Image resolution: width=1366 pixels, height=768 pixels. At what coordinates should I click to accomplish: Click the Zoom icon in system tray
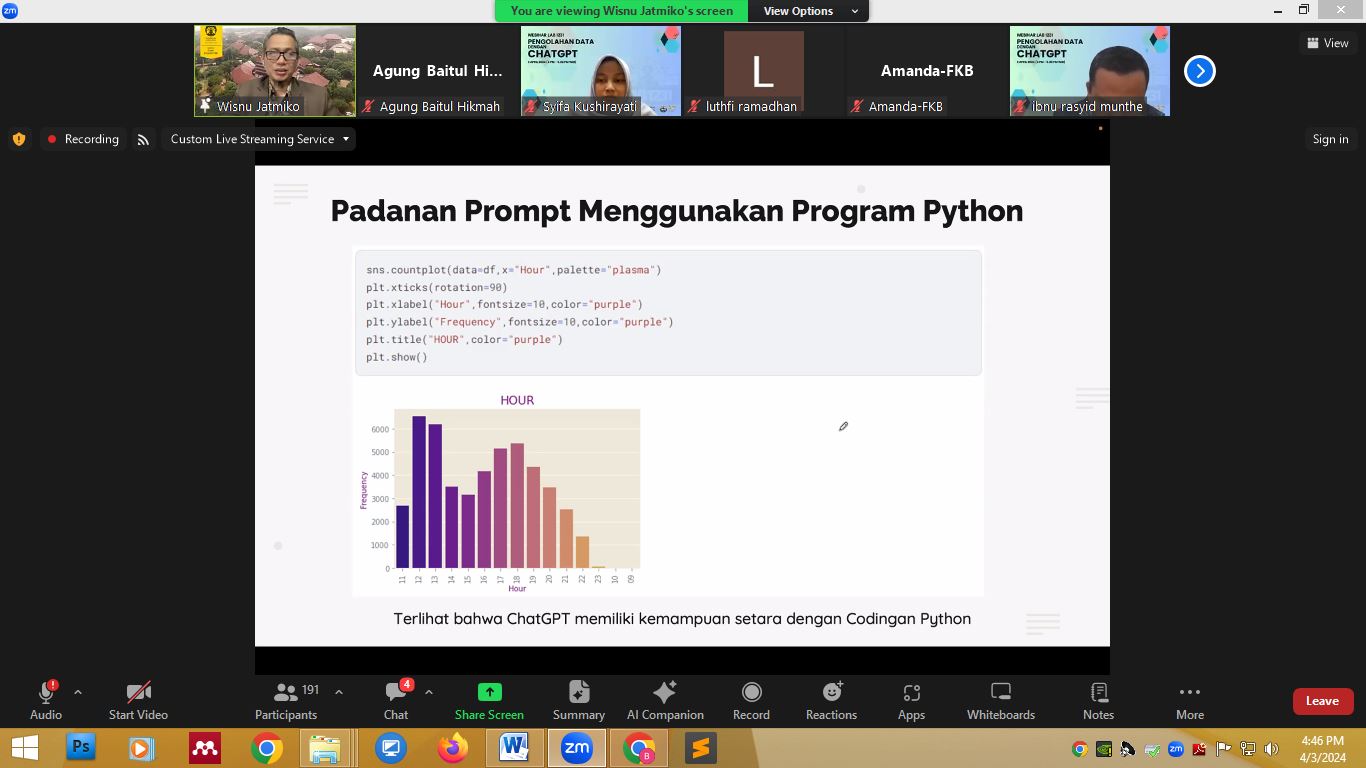tap(1176, 749)
